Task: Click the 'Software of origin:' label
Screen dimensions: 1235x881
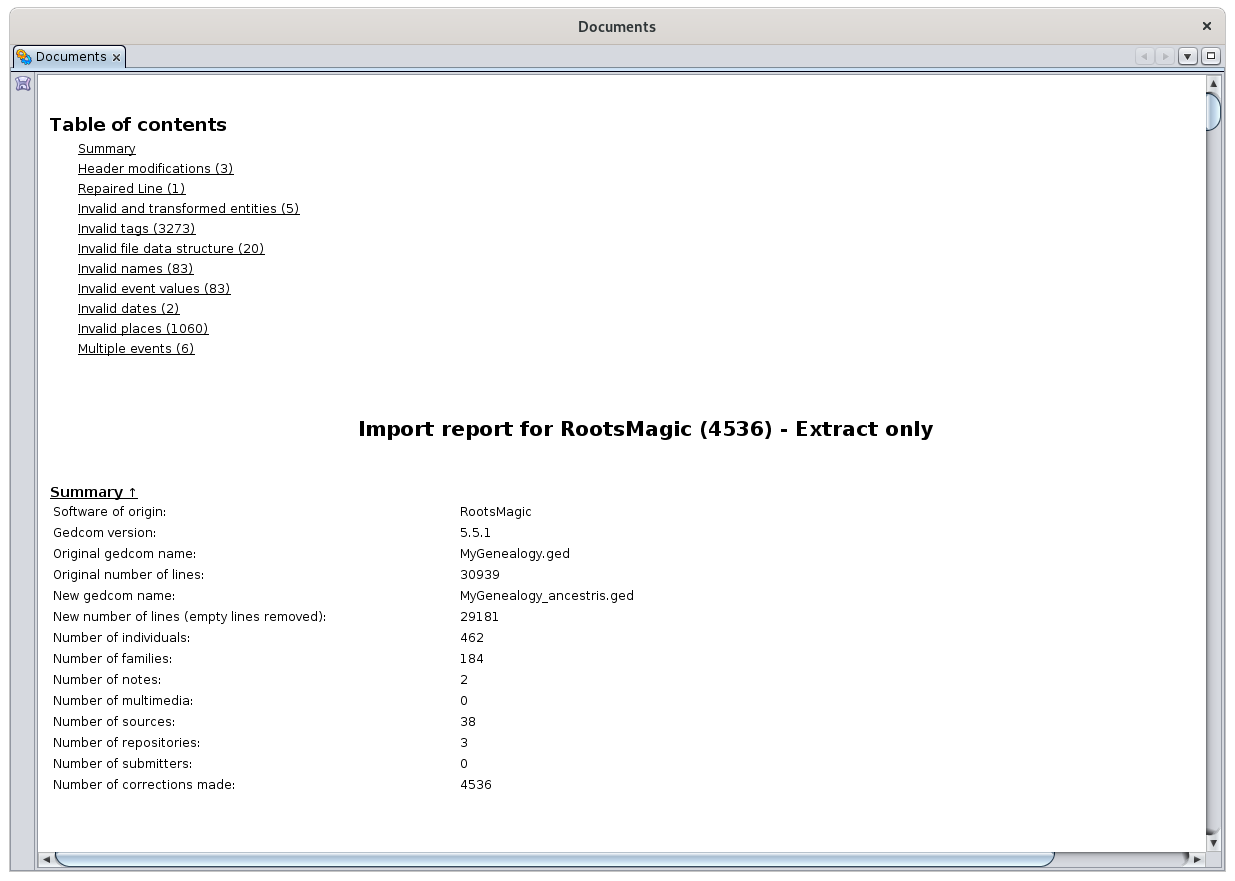Action: pos(110,512)
